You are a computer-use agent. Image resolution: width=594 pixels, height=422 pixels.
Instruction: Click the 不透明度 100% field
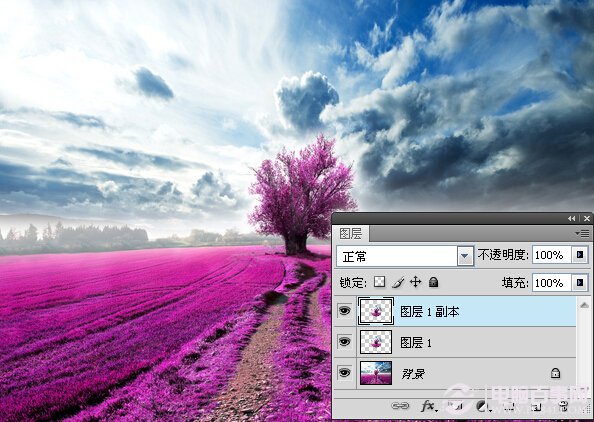[x=551, y=255]
